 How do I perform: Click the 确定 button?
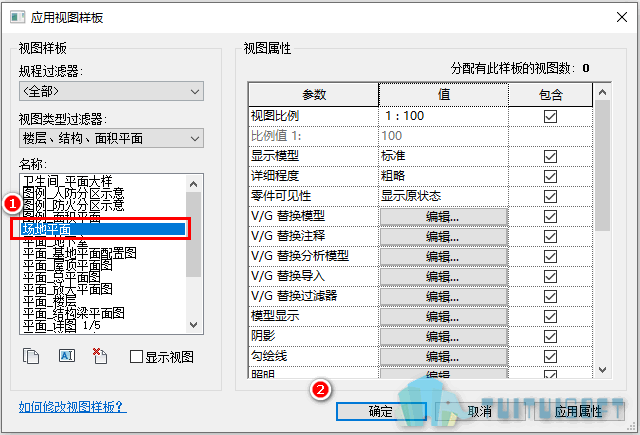click(381, 411)
